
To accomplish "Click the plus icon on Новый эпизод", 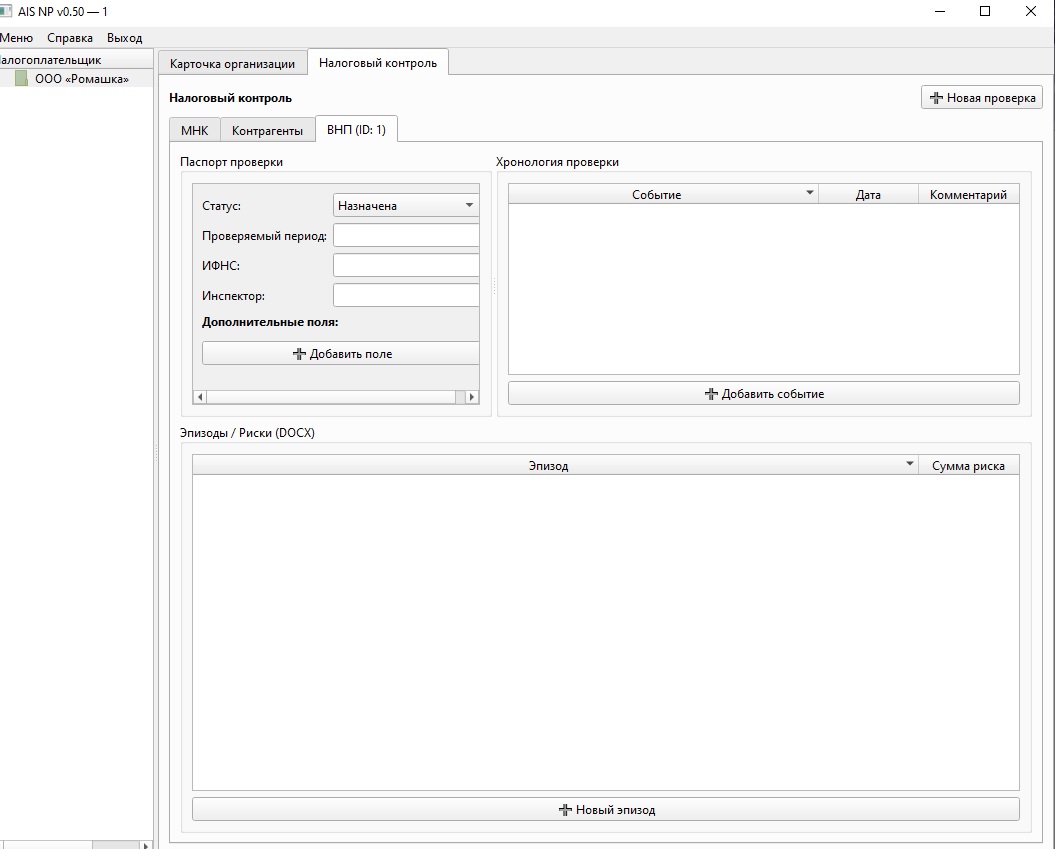I will click(565, 810).
